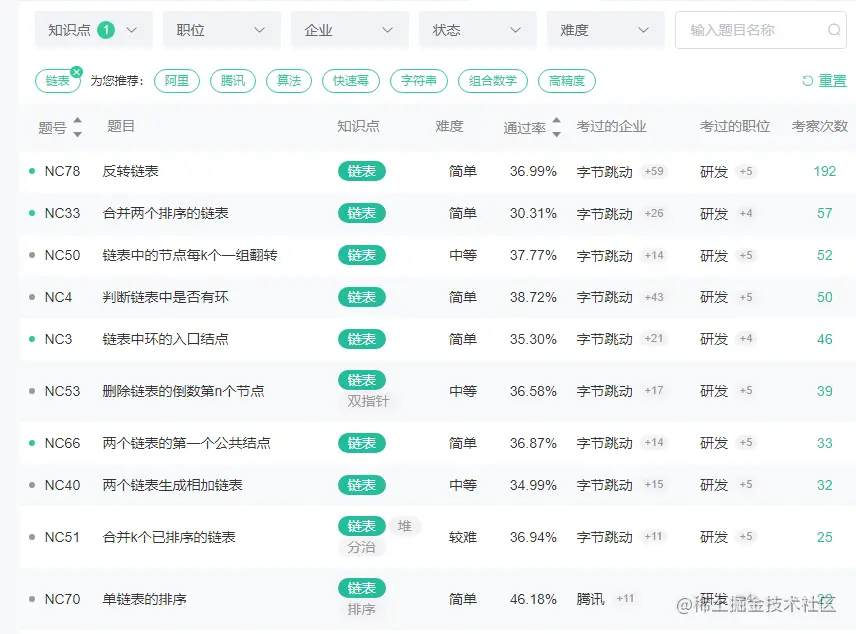This screenshot has height=634, width=856.
Task: Click the 分治 tag in the NC51 row
Action: click(362, 547)
